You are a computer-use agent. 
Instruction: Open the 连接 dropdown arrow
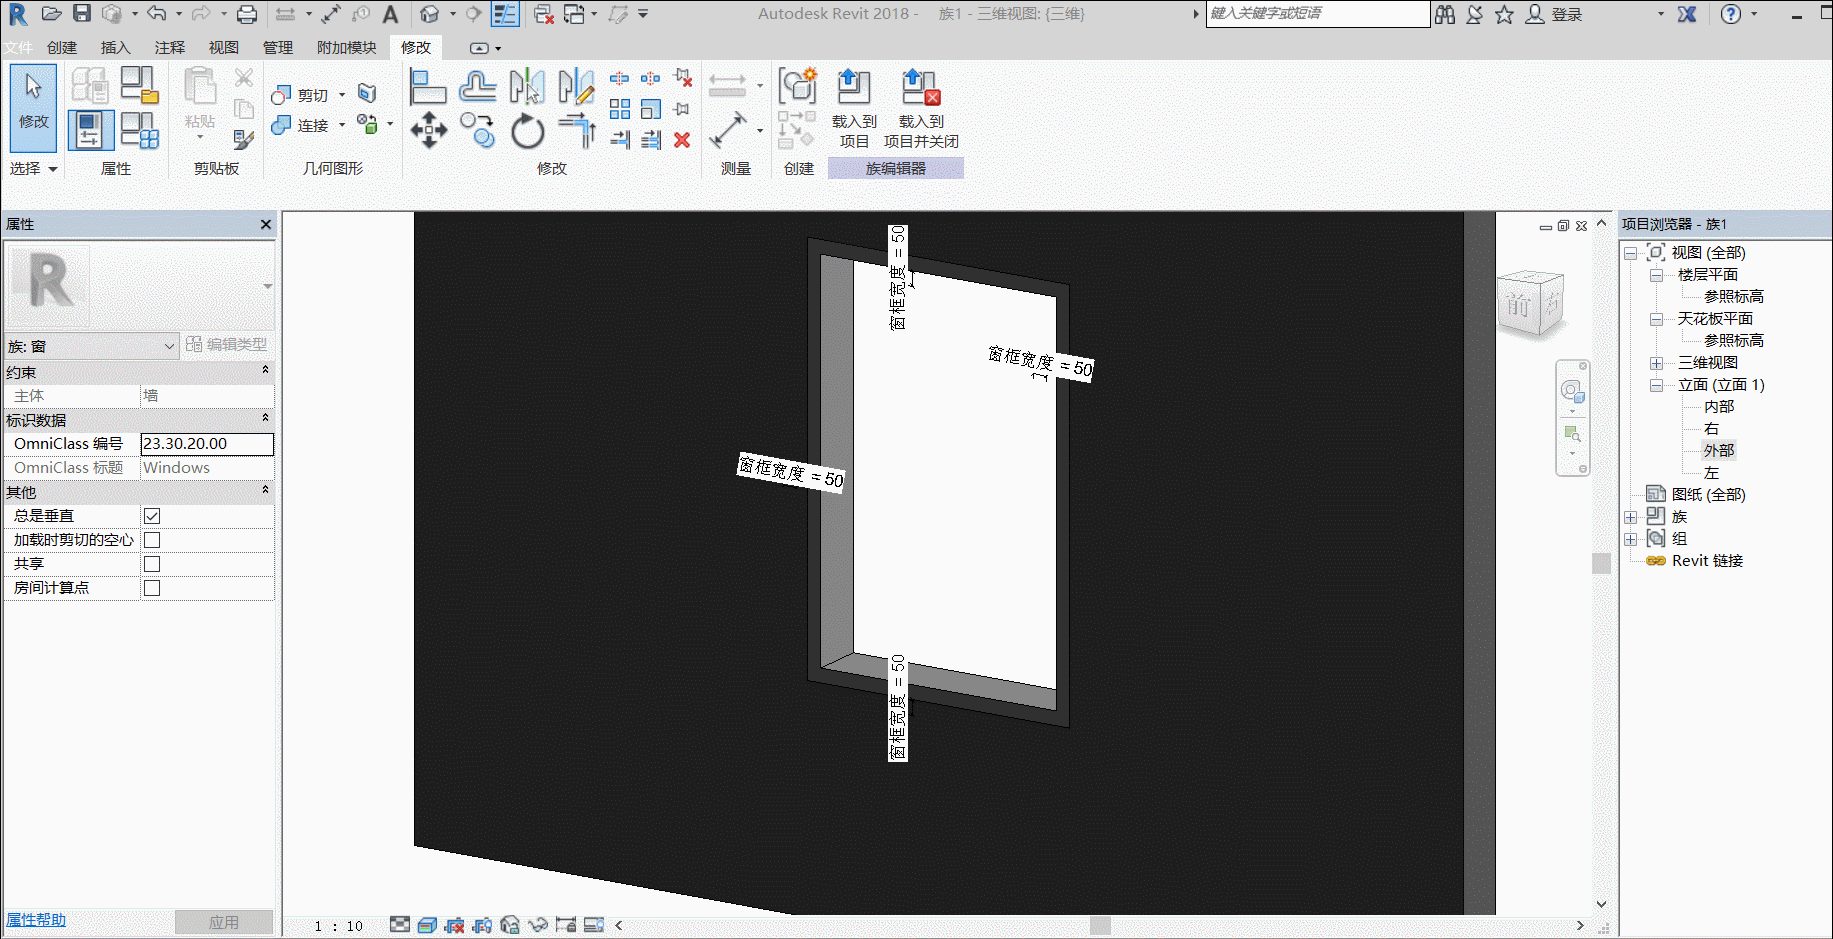coord(342,125)
